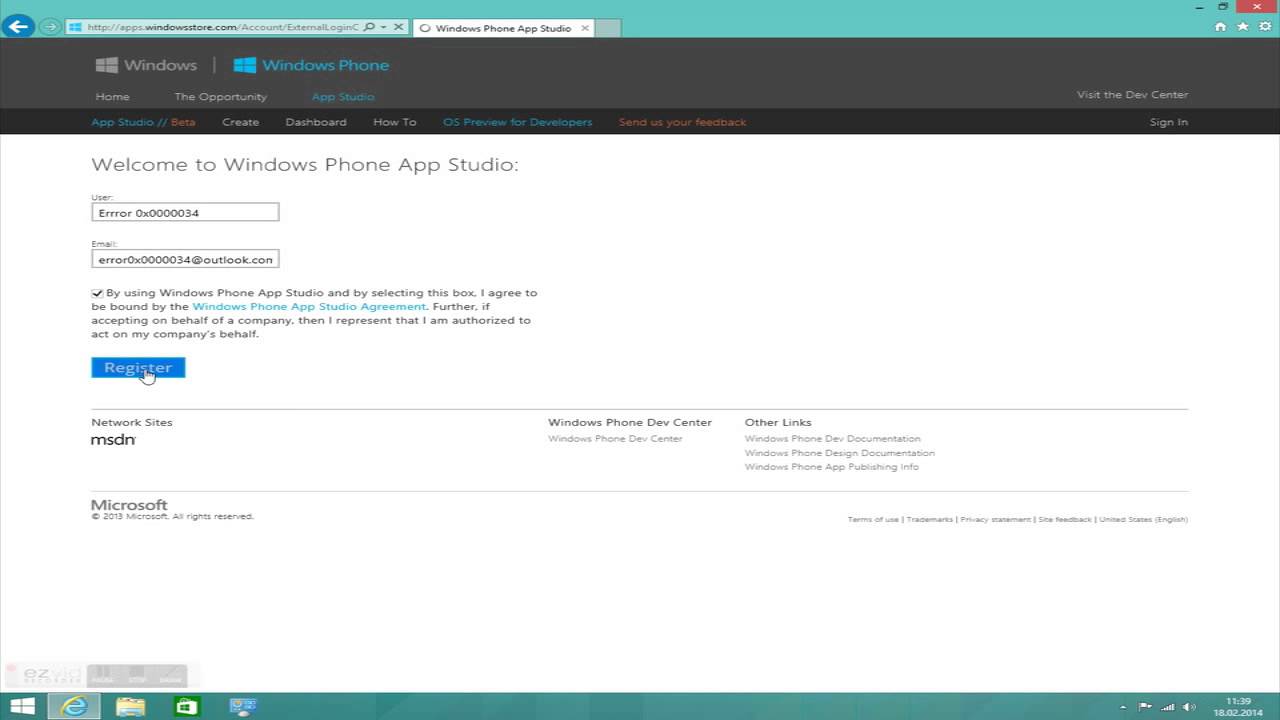Click the browser Home icon

1220,27
